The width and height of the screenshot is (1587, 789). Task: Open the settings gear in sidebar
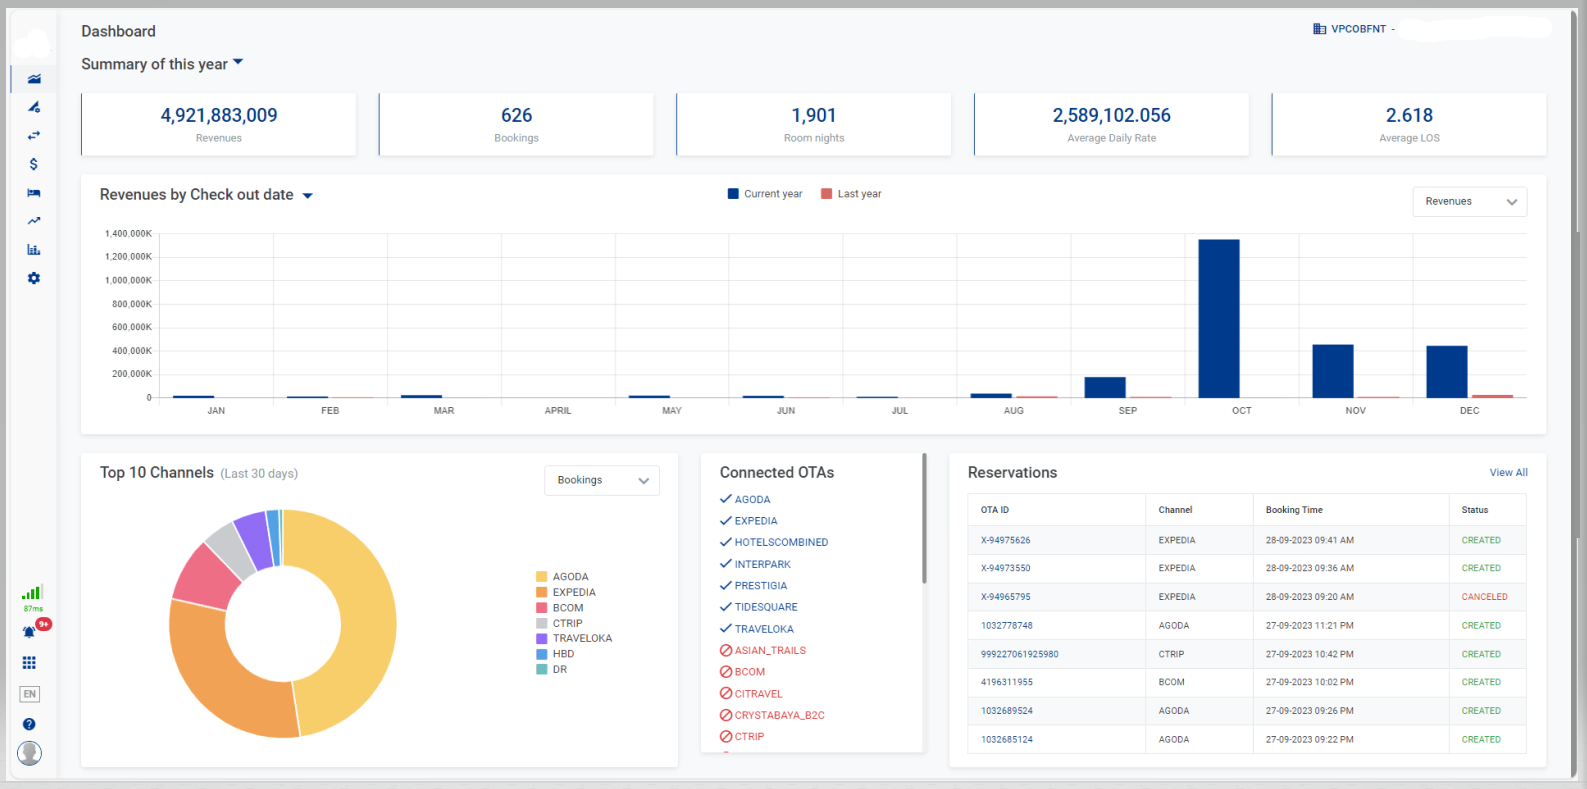point(33,278)
